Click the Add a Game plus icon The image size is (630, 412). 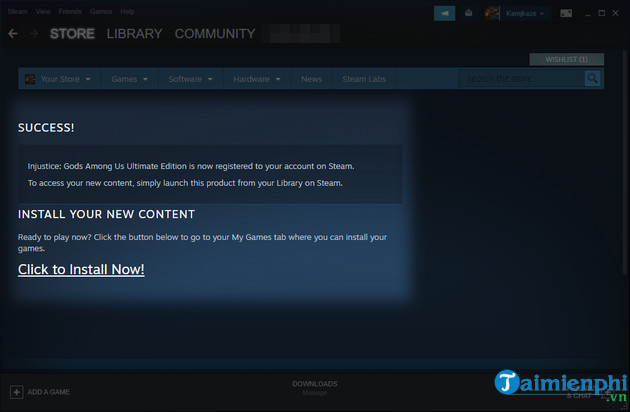[x=16, y=392]
